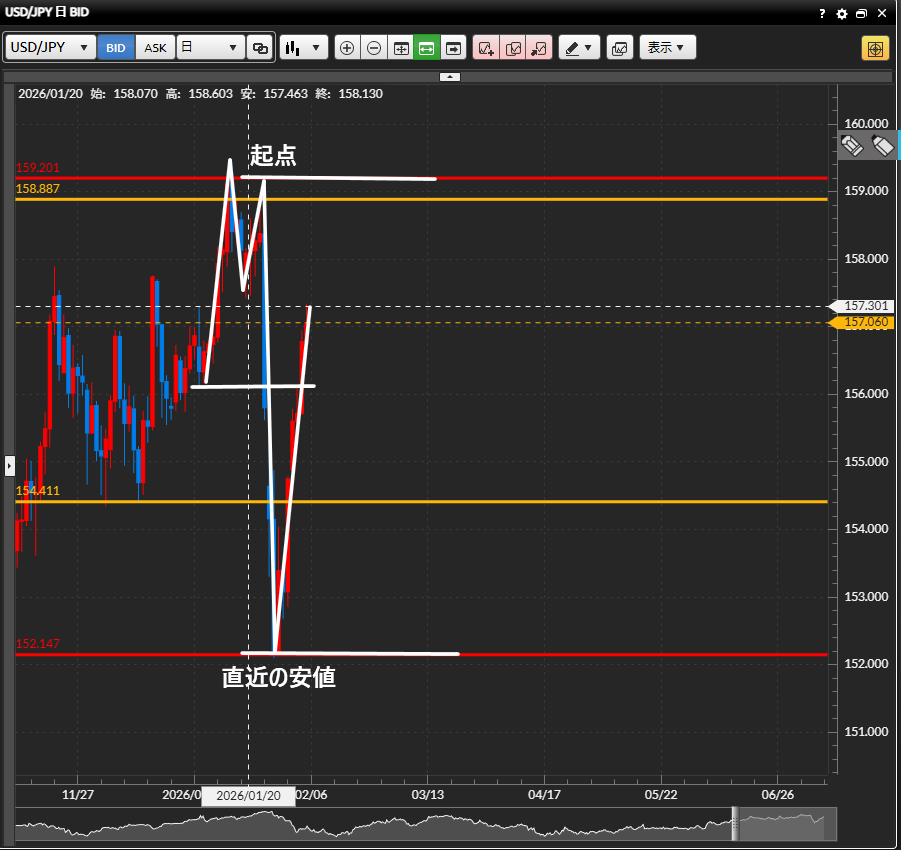This screenshot has height=850, width=901.
Task: Open the 日 timeframe dropdown
Action: pyautogui.click(x=210, y=48)
